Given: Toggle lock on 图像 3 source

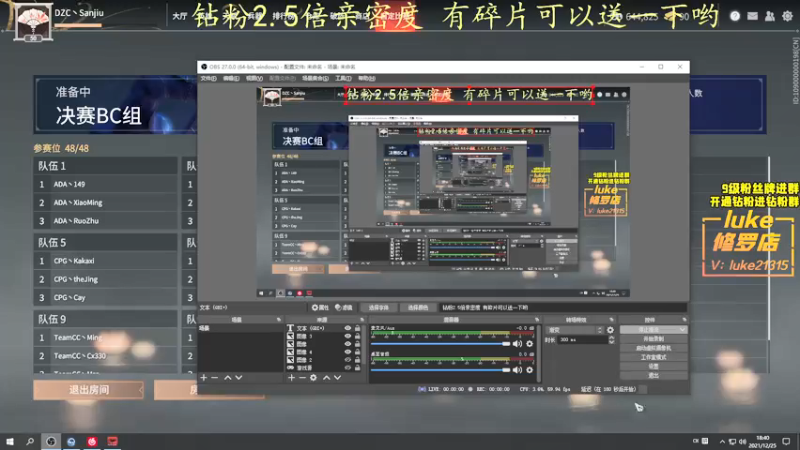Looking at the screenshot, I should point(358,336).
